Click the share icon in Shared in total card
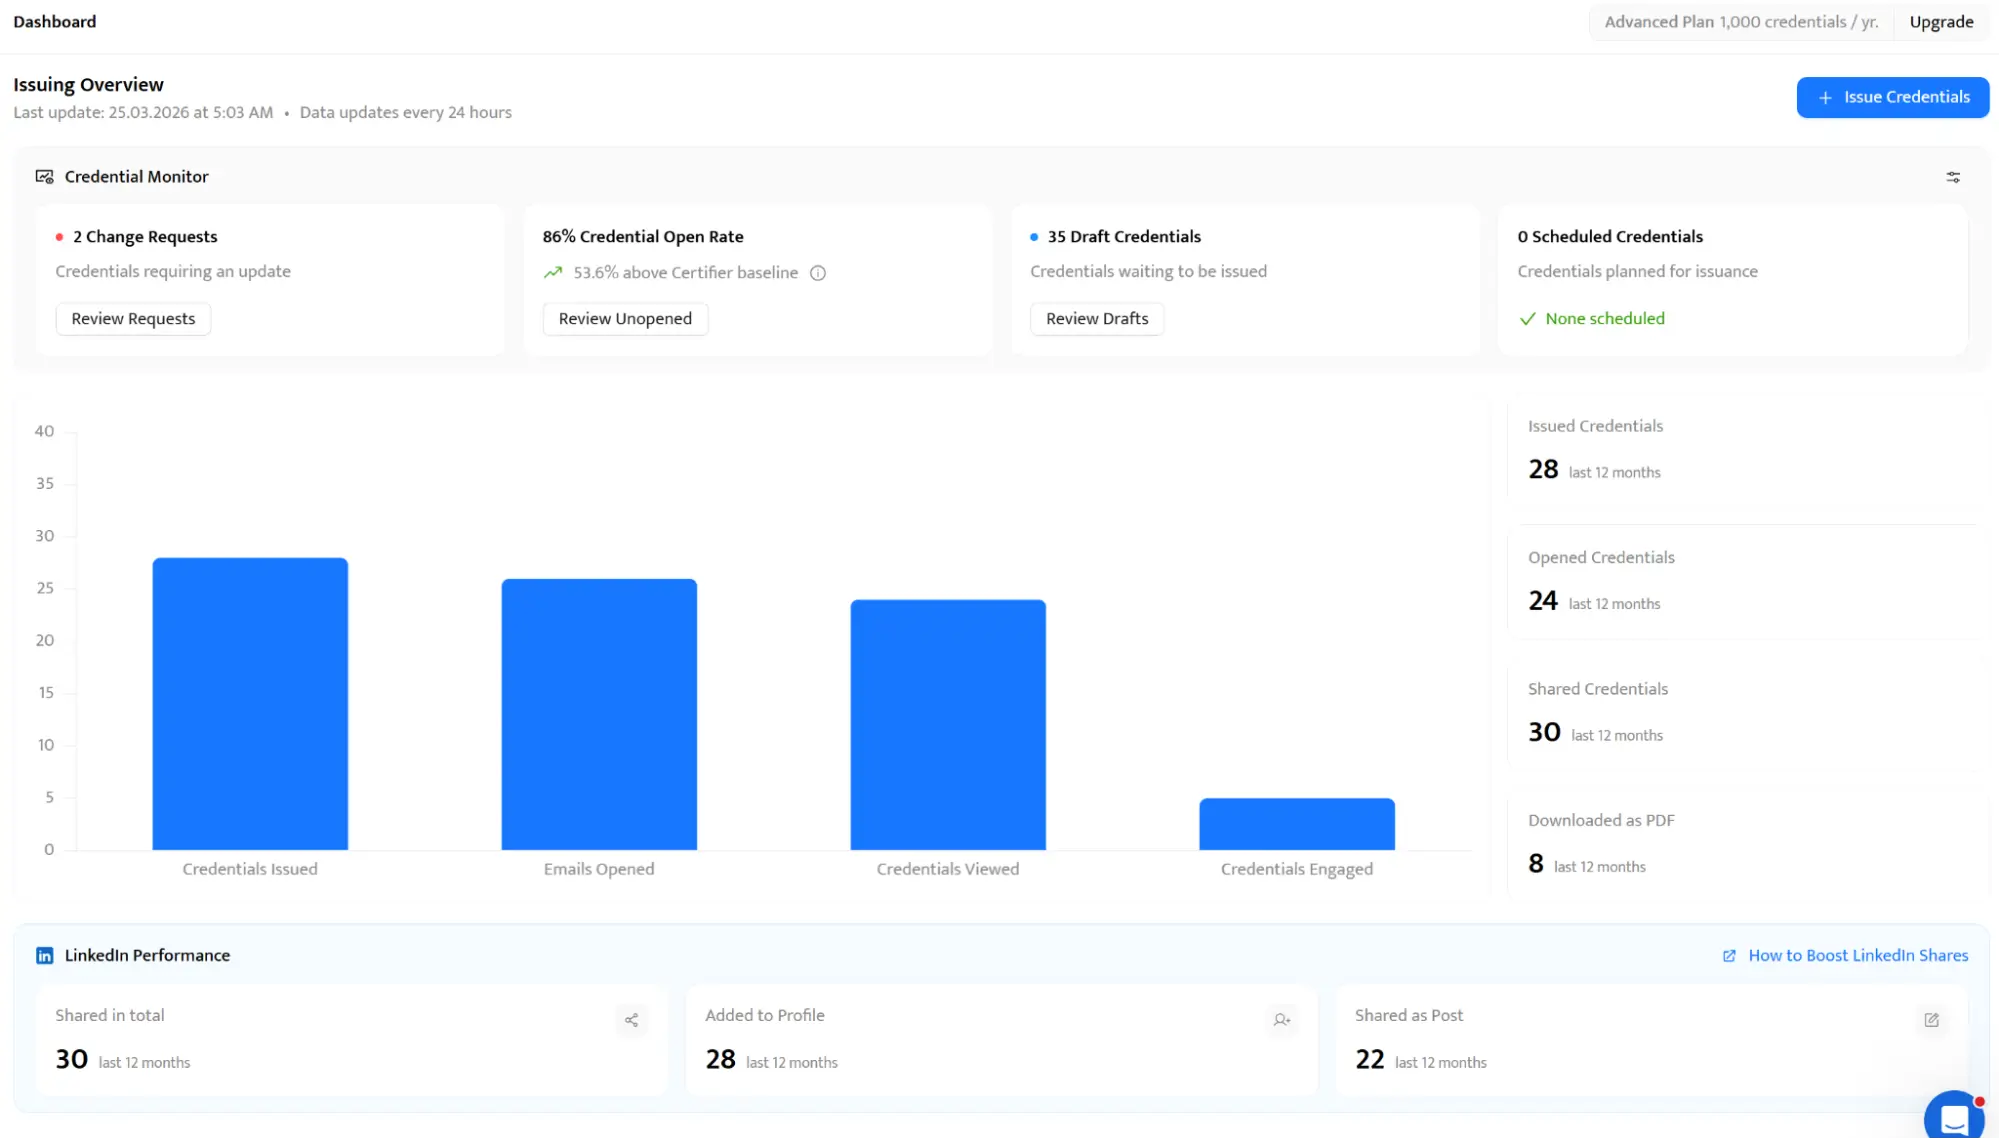Viewport: 1999px width, 1139px height. point(631,1020)
